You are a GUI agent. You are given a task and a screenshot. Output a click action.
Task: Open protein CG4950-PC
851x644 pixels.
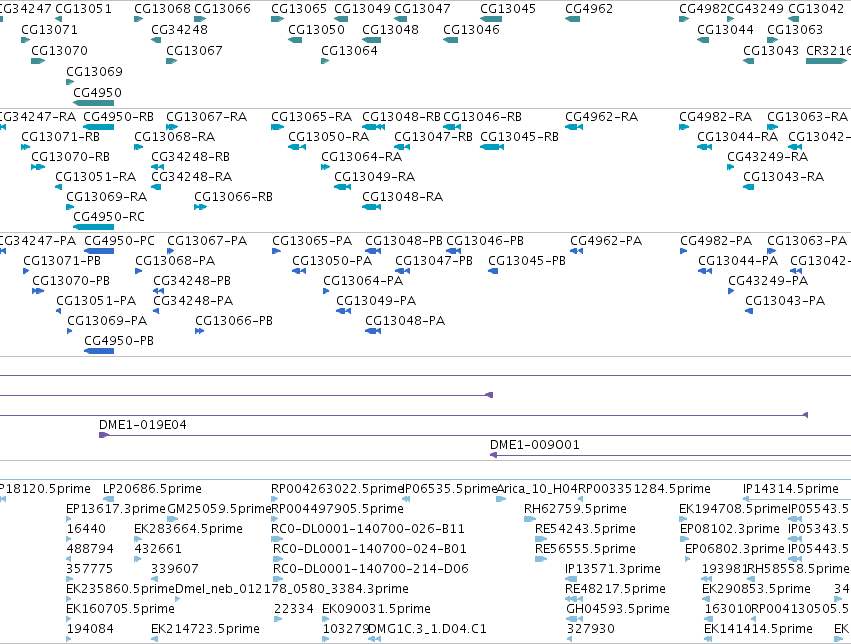[119, 241]
